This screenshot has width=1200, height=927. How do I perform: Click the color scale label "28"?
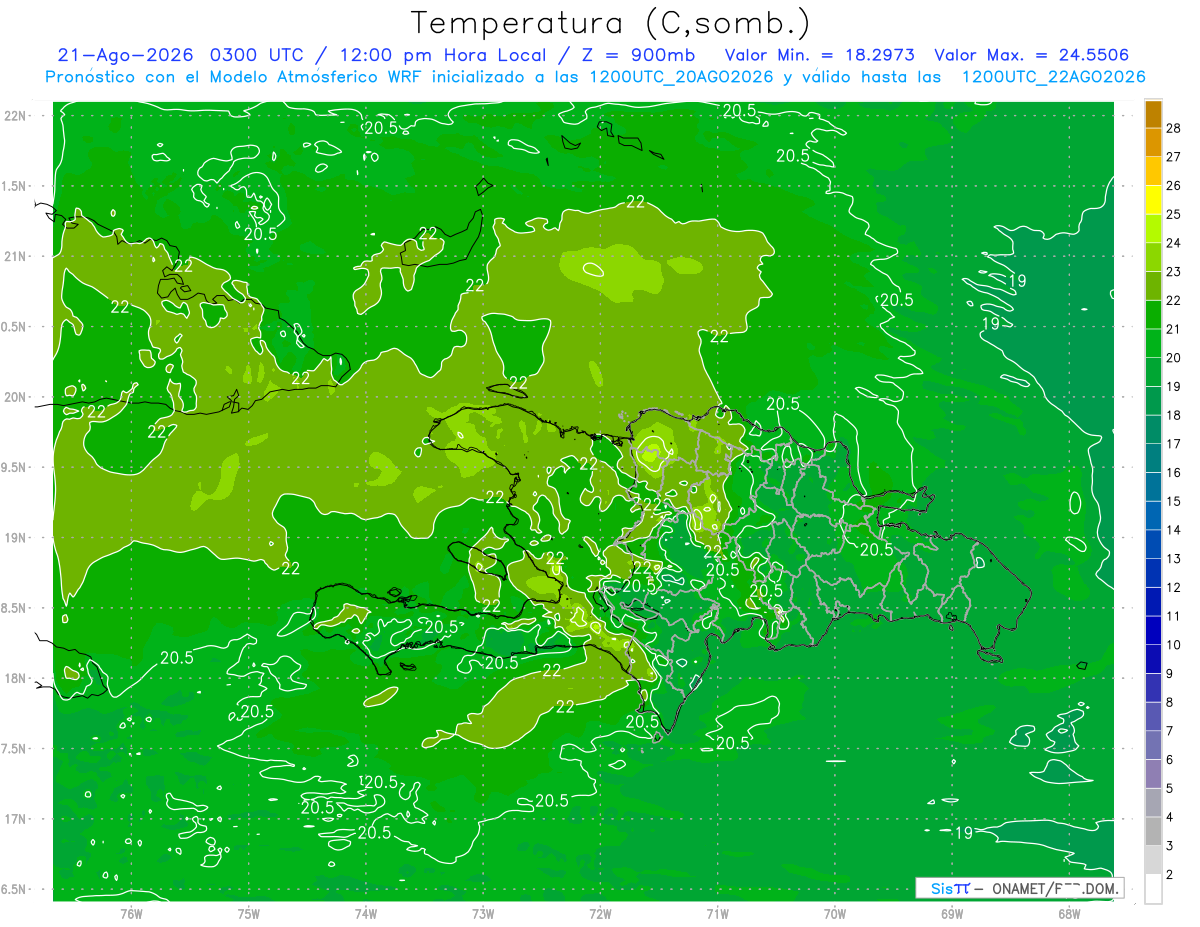(1173, 128)
